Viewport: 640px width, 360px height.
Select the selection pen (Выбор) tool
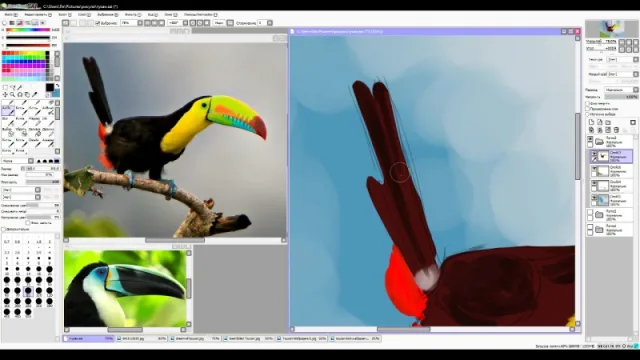(x=7, y=132)
